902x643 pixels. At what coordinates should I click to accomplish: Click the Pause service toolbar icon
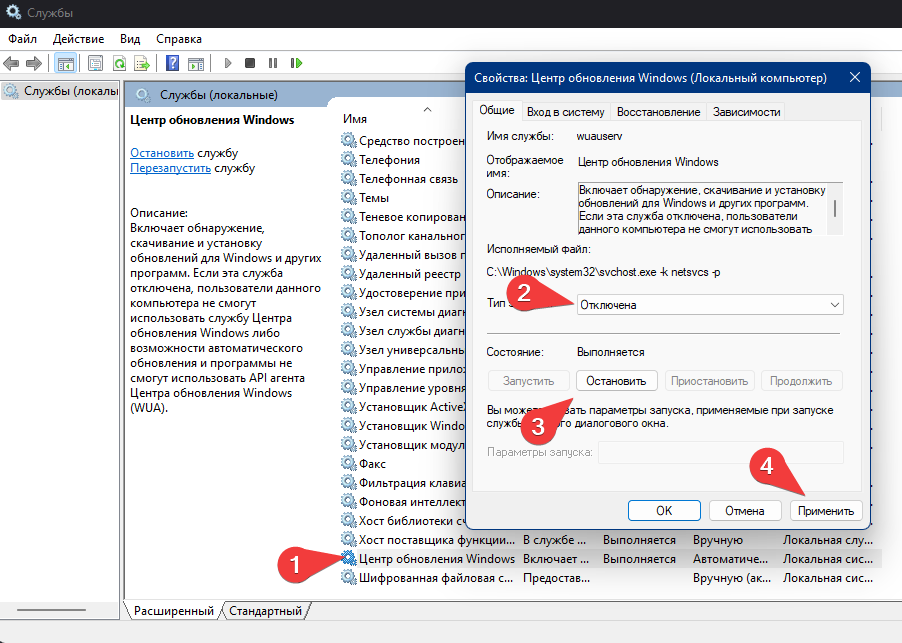pos(273,63)
